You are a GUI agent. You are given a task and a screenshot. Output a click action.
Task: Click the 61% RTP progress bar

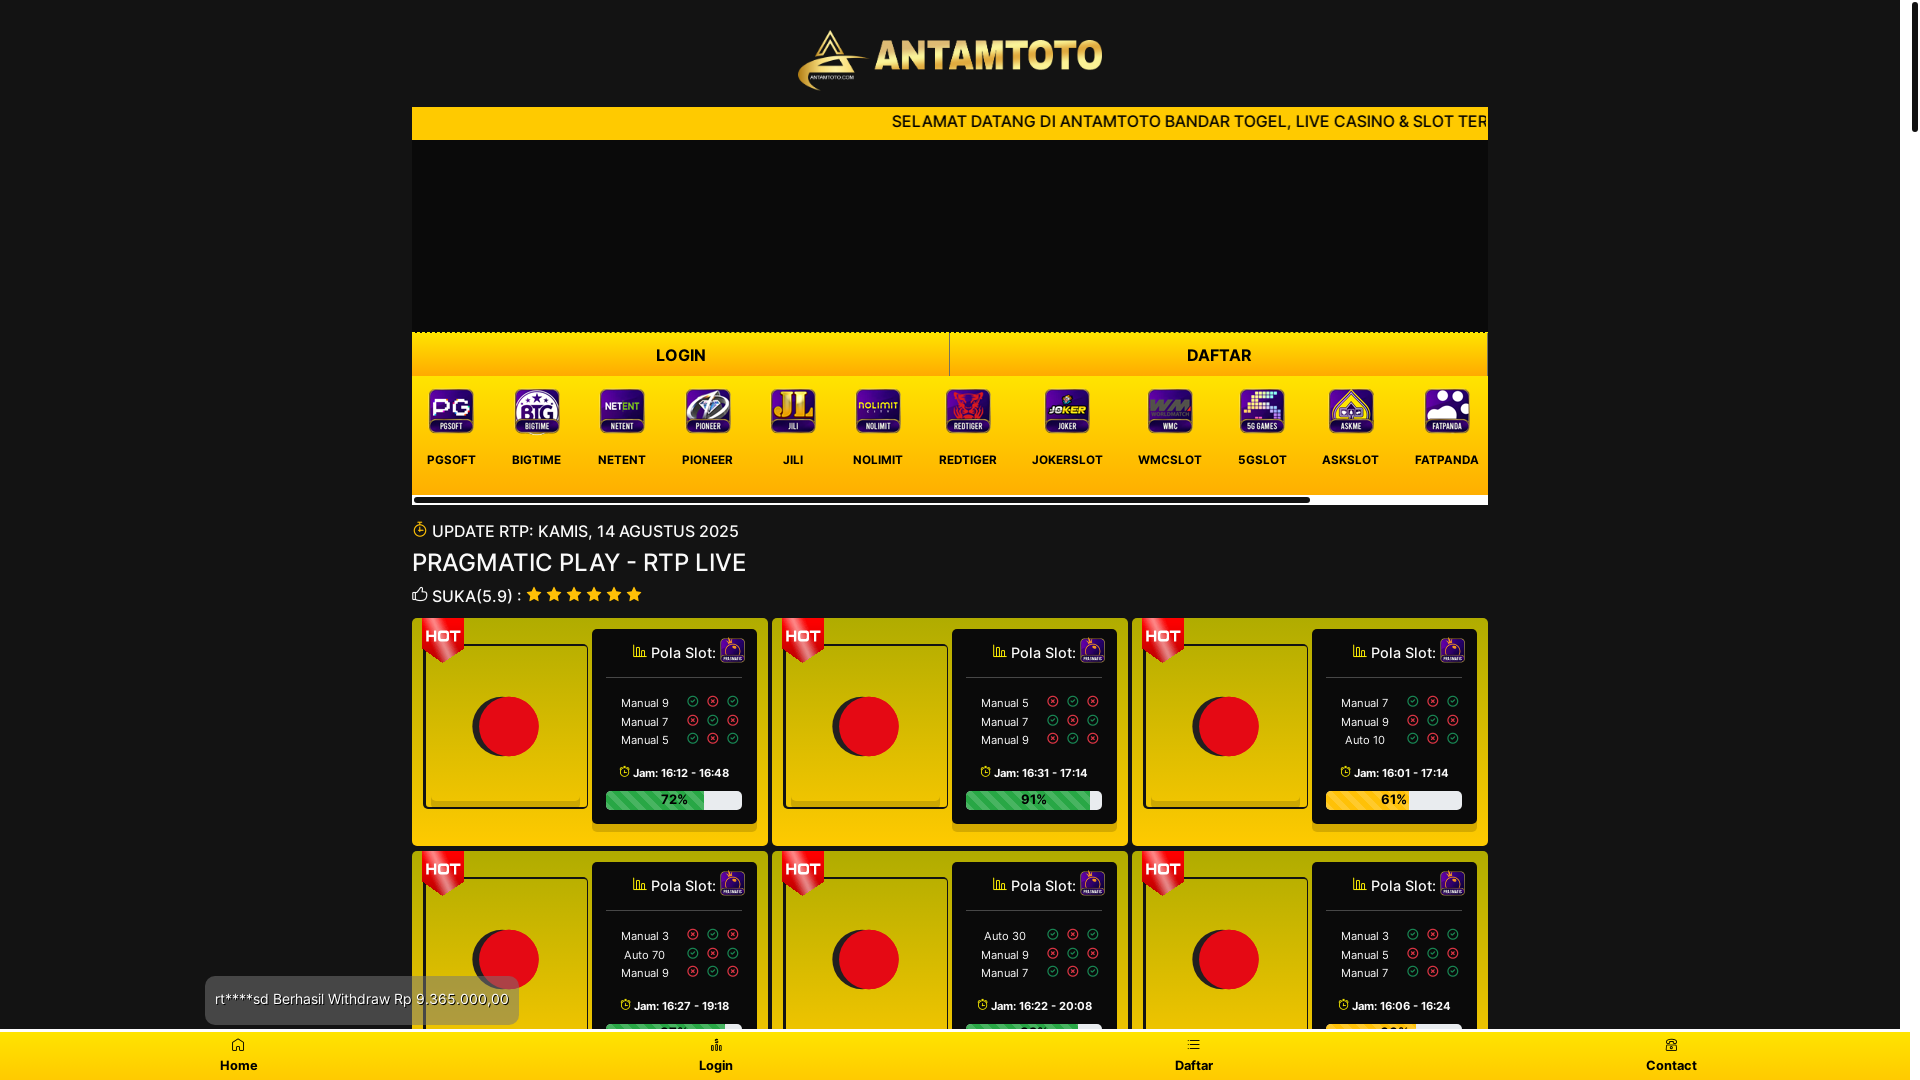(x=1394, y=800)
